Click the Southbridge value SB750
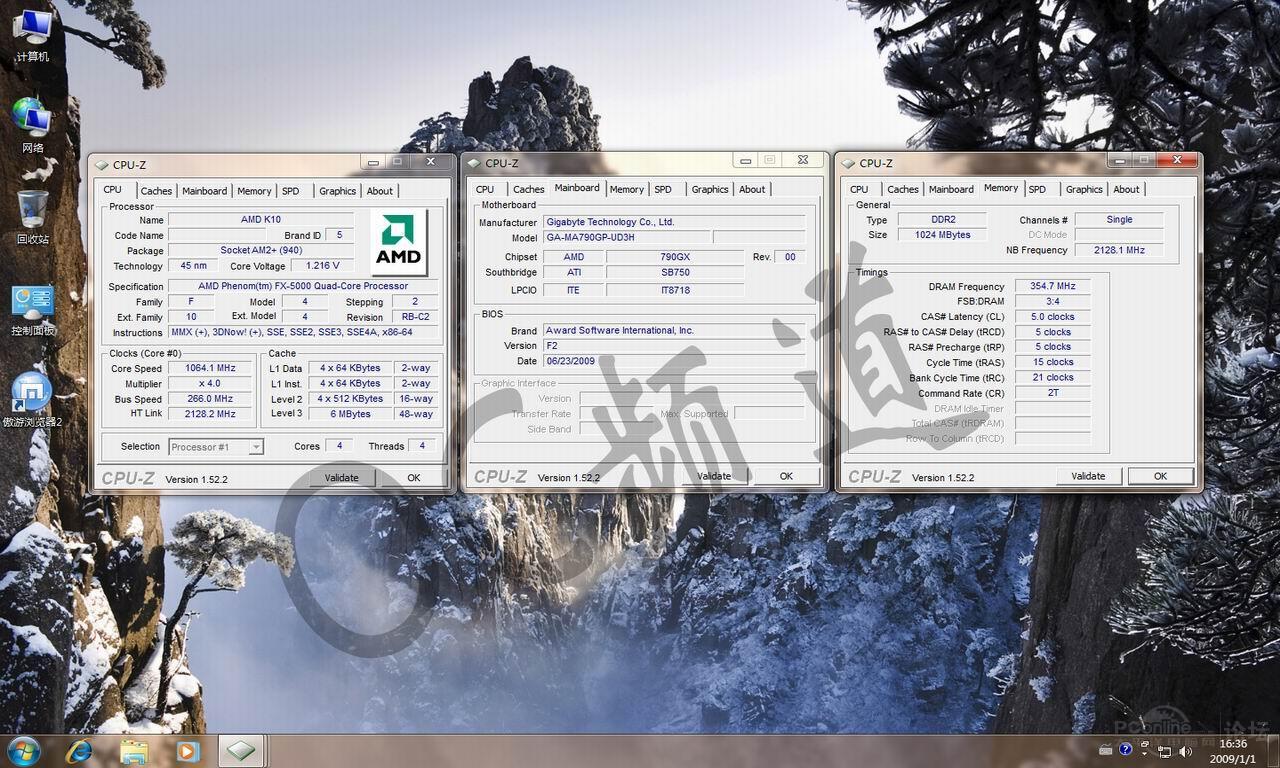The image size is (1280, 768). pyautogui.click(x=675, y=273)
